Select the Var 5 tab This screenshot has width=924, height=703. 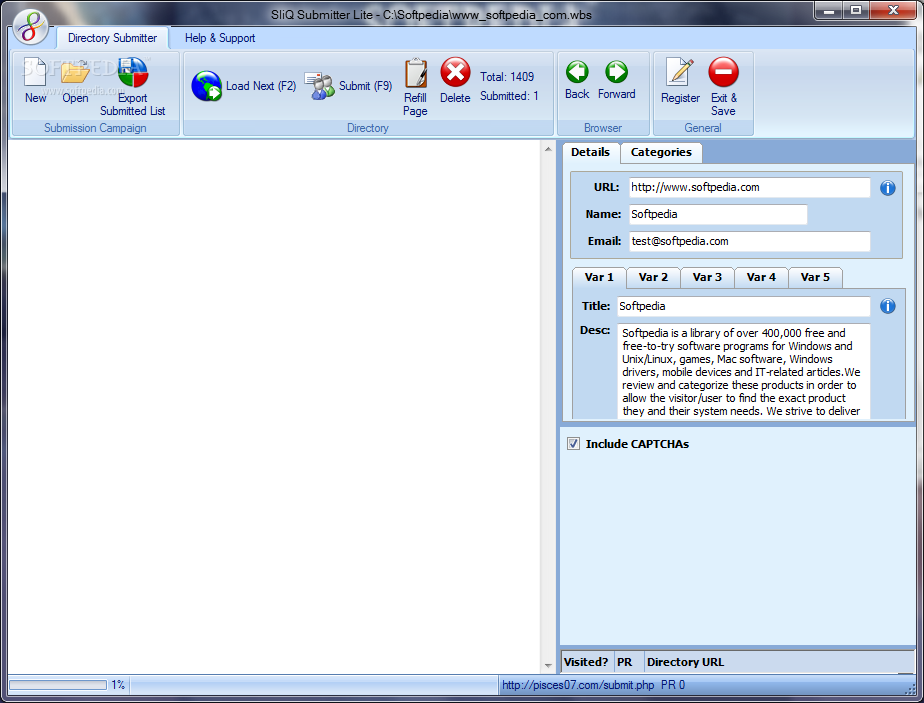click(815, 277)
